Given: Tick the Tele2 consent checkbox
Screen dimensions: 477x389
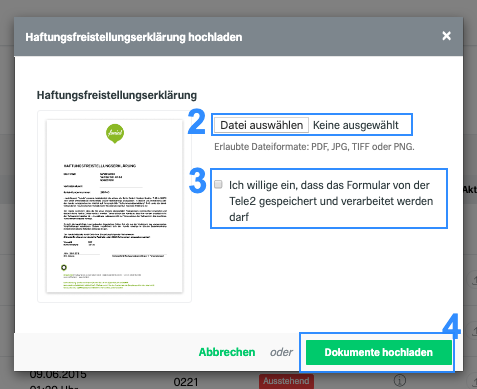Looking at the screenshot, I should coord(218,184).
